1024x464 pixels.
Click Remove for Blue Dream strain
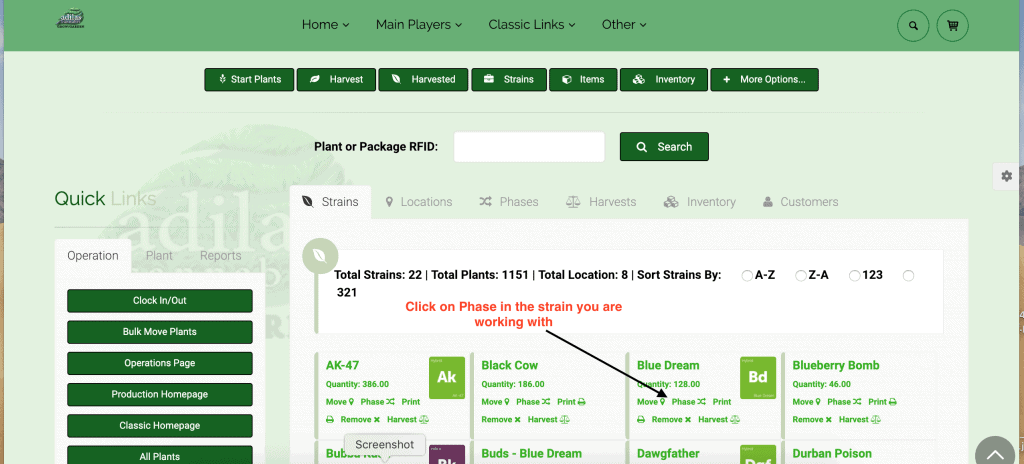[x=671, y=420]
